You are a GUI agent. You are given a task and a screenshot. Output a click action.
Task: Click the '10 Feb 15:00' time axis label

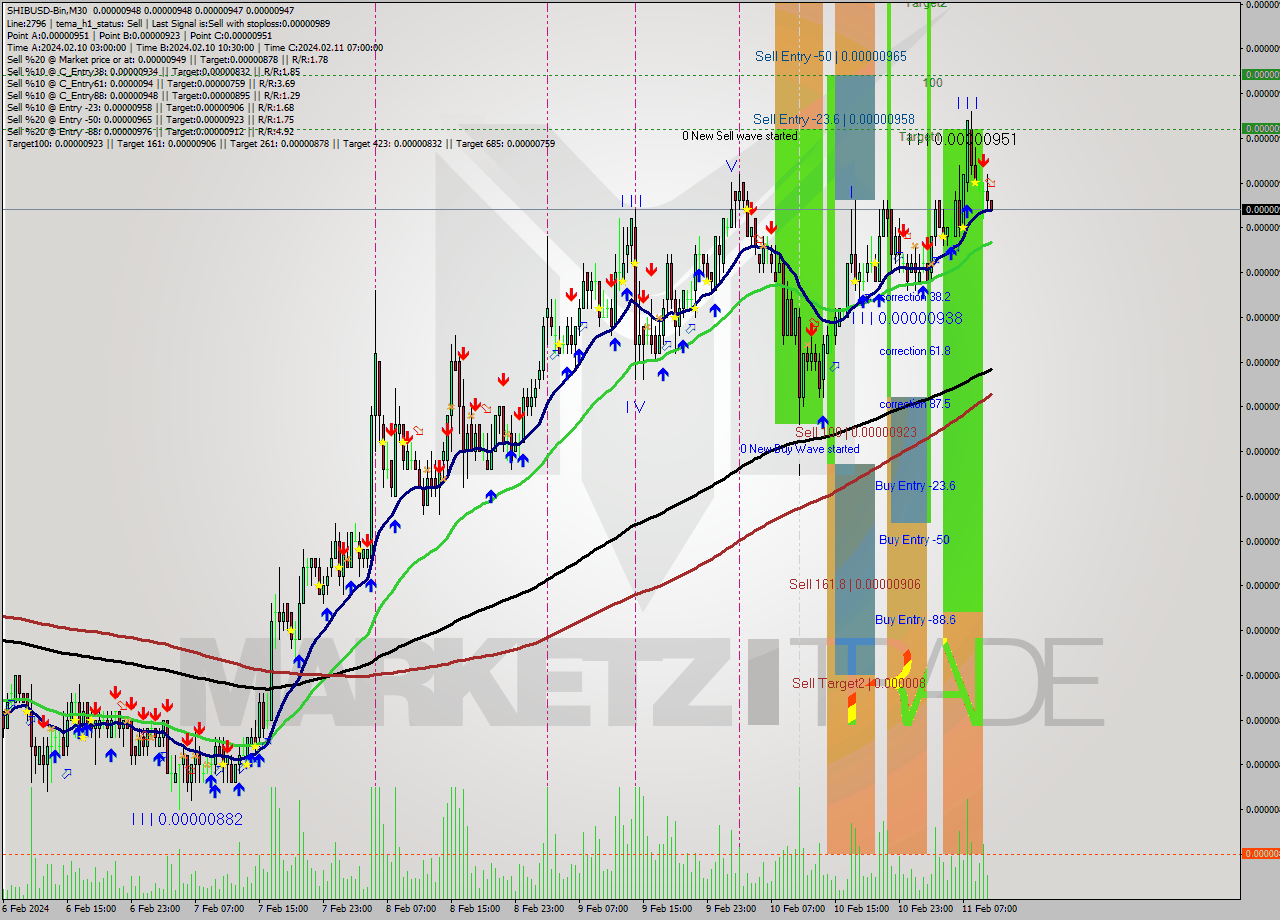click(x=862, y=909)
